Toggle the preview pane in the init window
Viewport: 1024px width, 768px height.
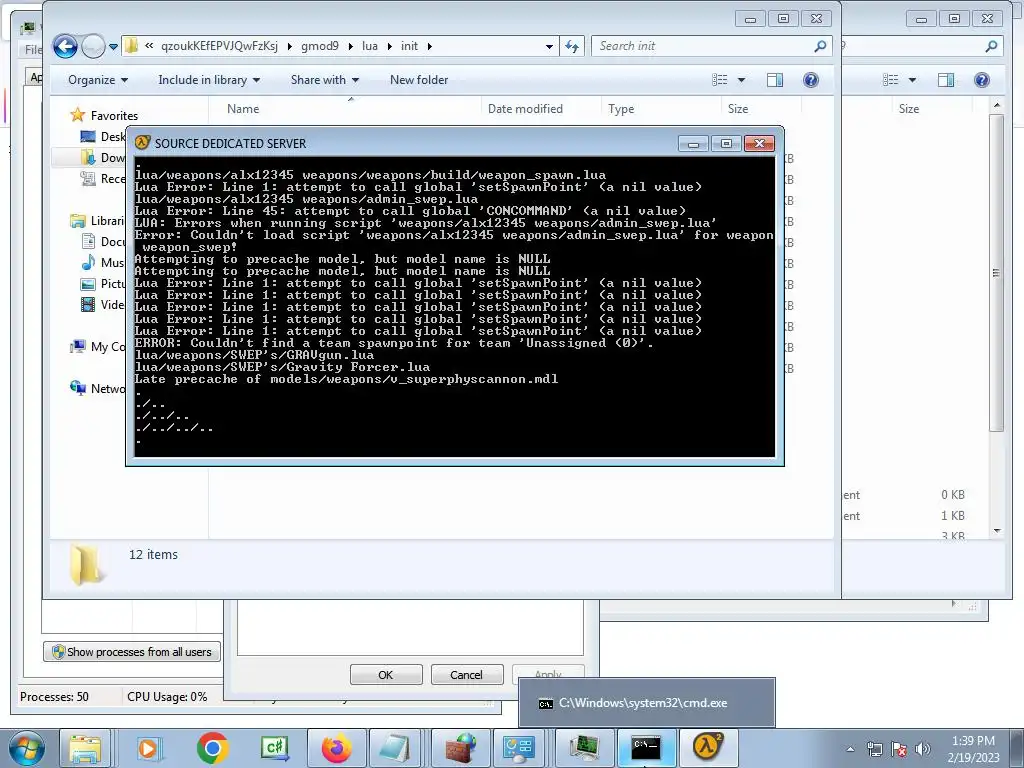click(775, 80)
